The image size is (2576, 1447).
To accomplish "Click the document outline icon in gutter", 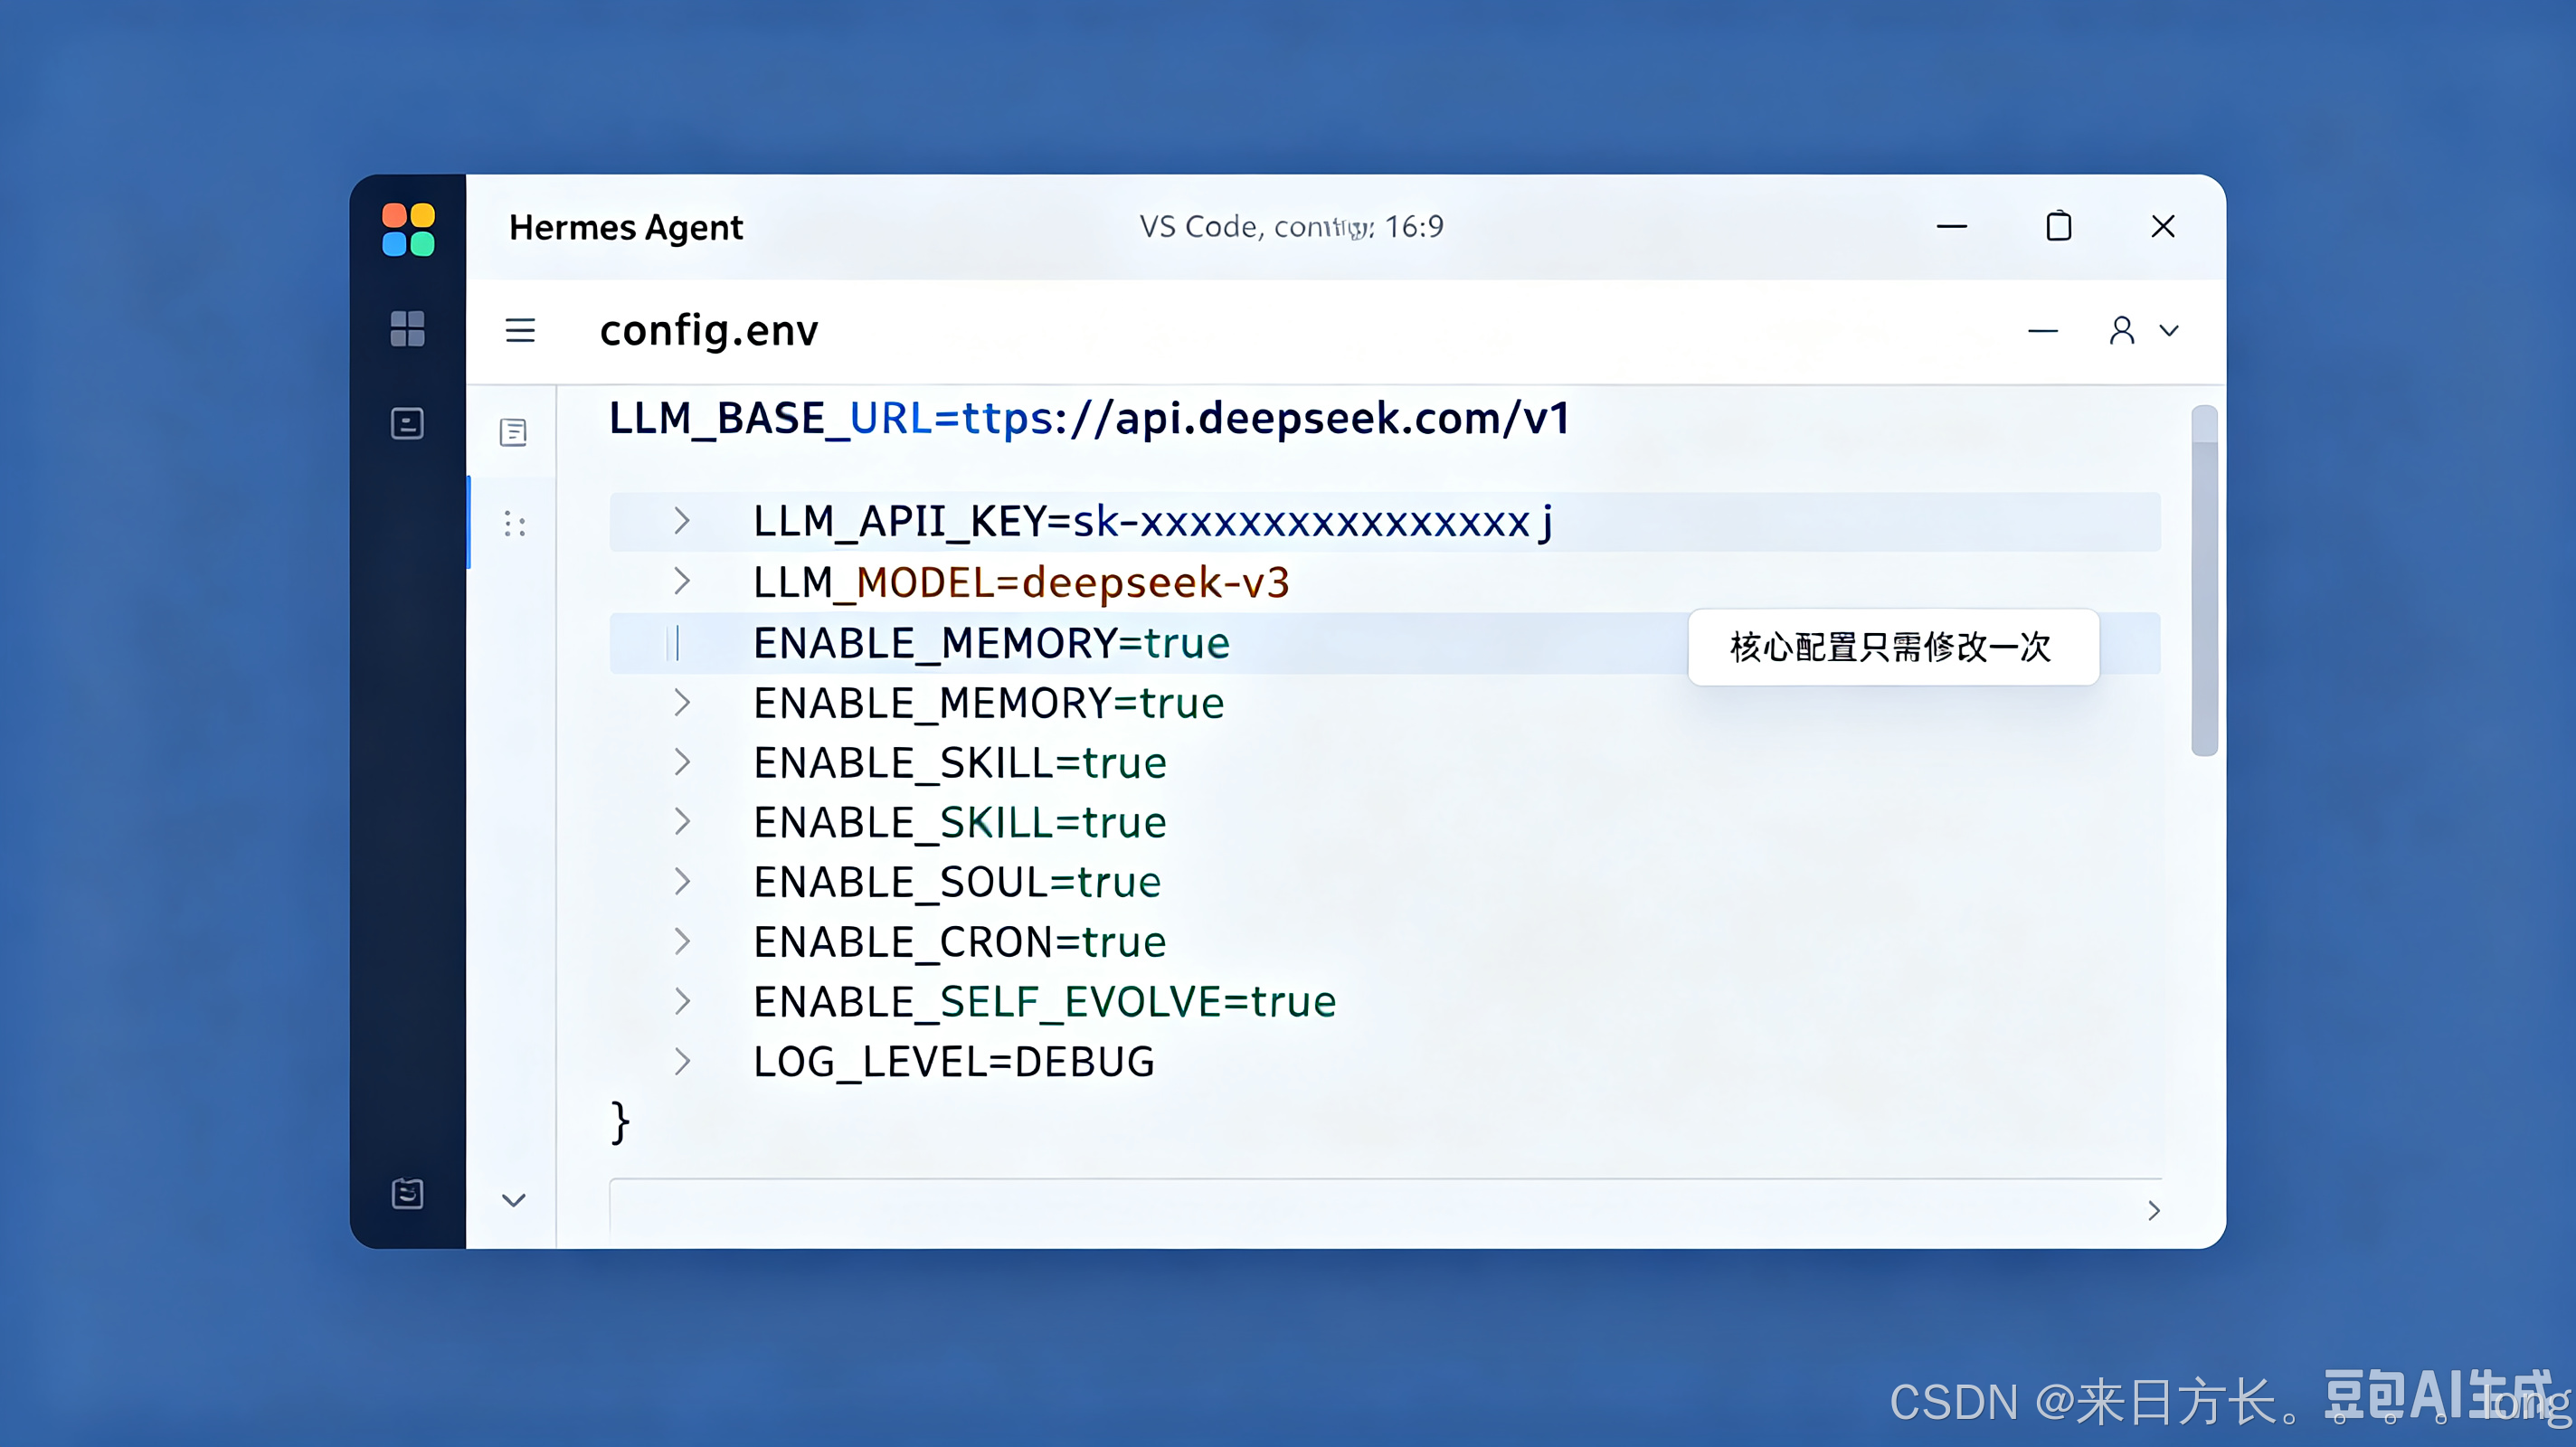I will coord(513,432).
